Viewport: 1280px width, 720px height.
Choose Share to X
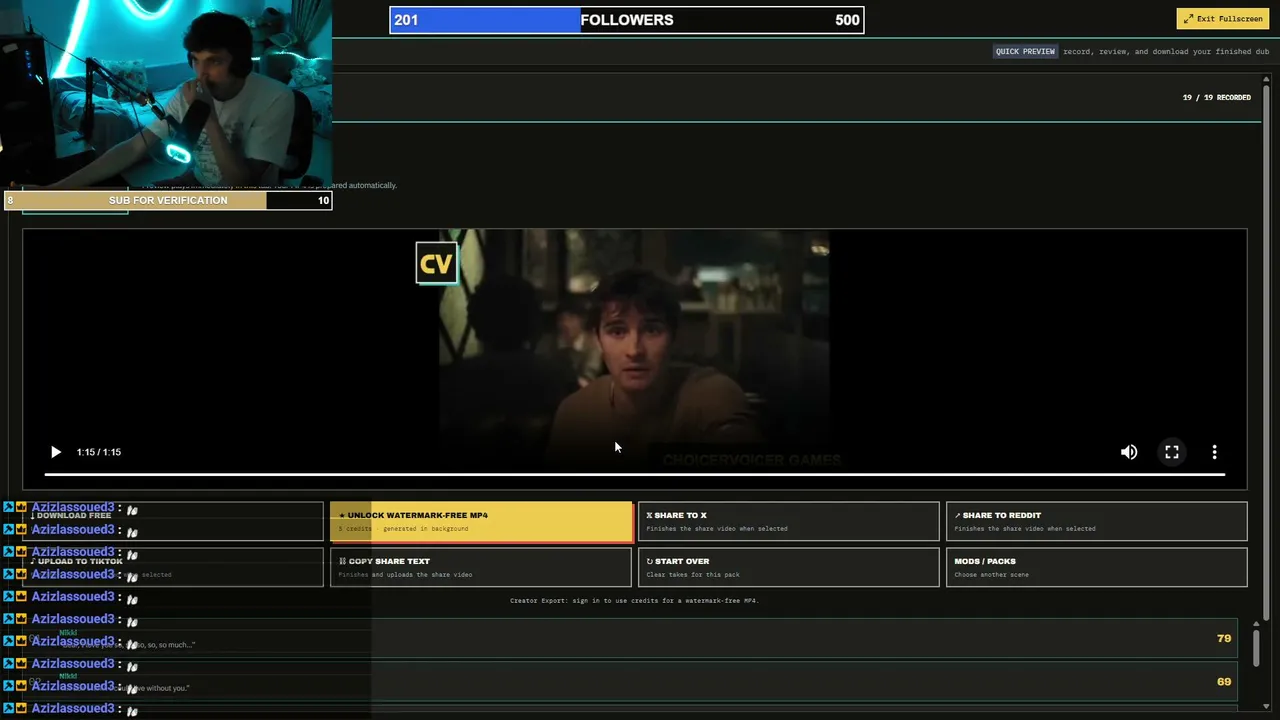(789, 522)
